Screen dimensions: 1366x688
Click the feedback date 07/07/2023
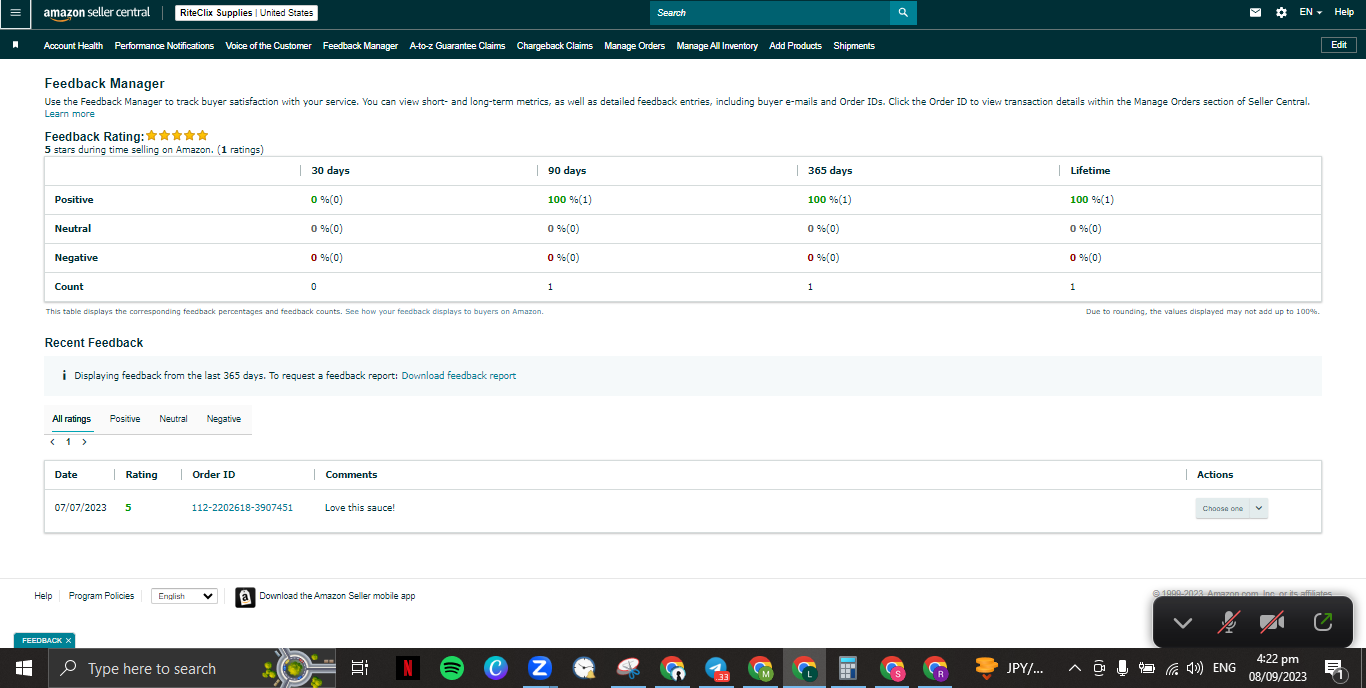tap(80, 508)
